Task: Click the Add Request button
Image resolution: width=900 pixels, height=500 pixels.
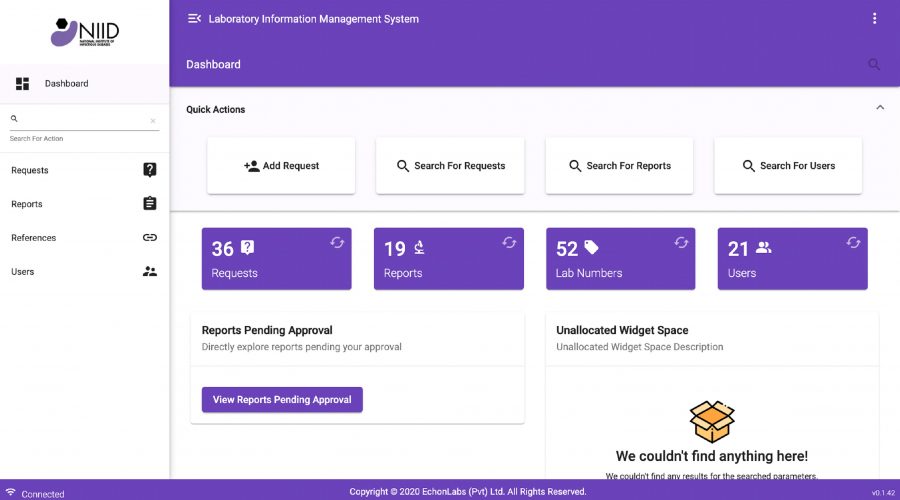Action: [x=281, y=166]
